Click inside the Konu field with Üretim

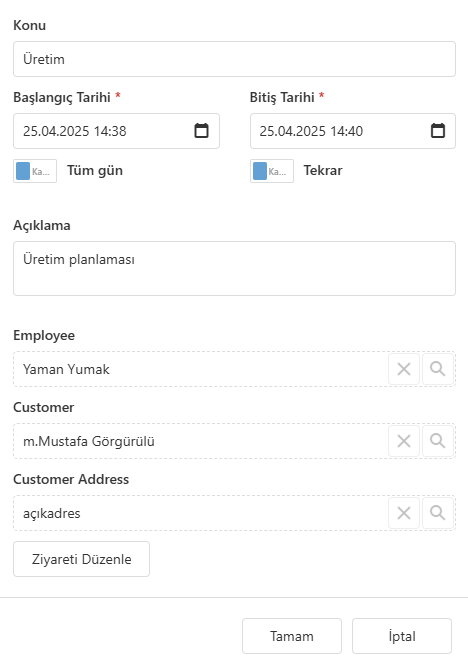click(x=234, y=59)
